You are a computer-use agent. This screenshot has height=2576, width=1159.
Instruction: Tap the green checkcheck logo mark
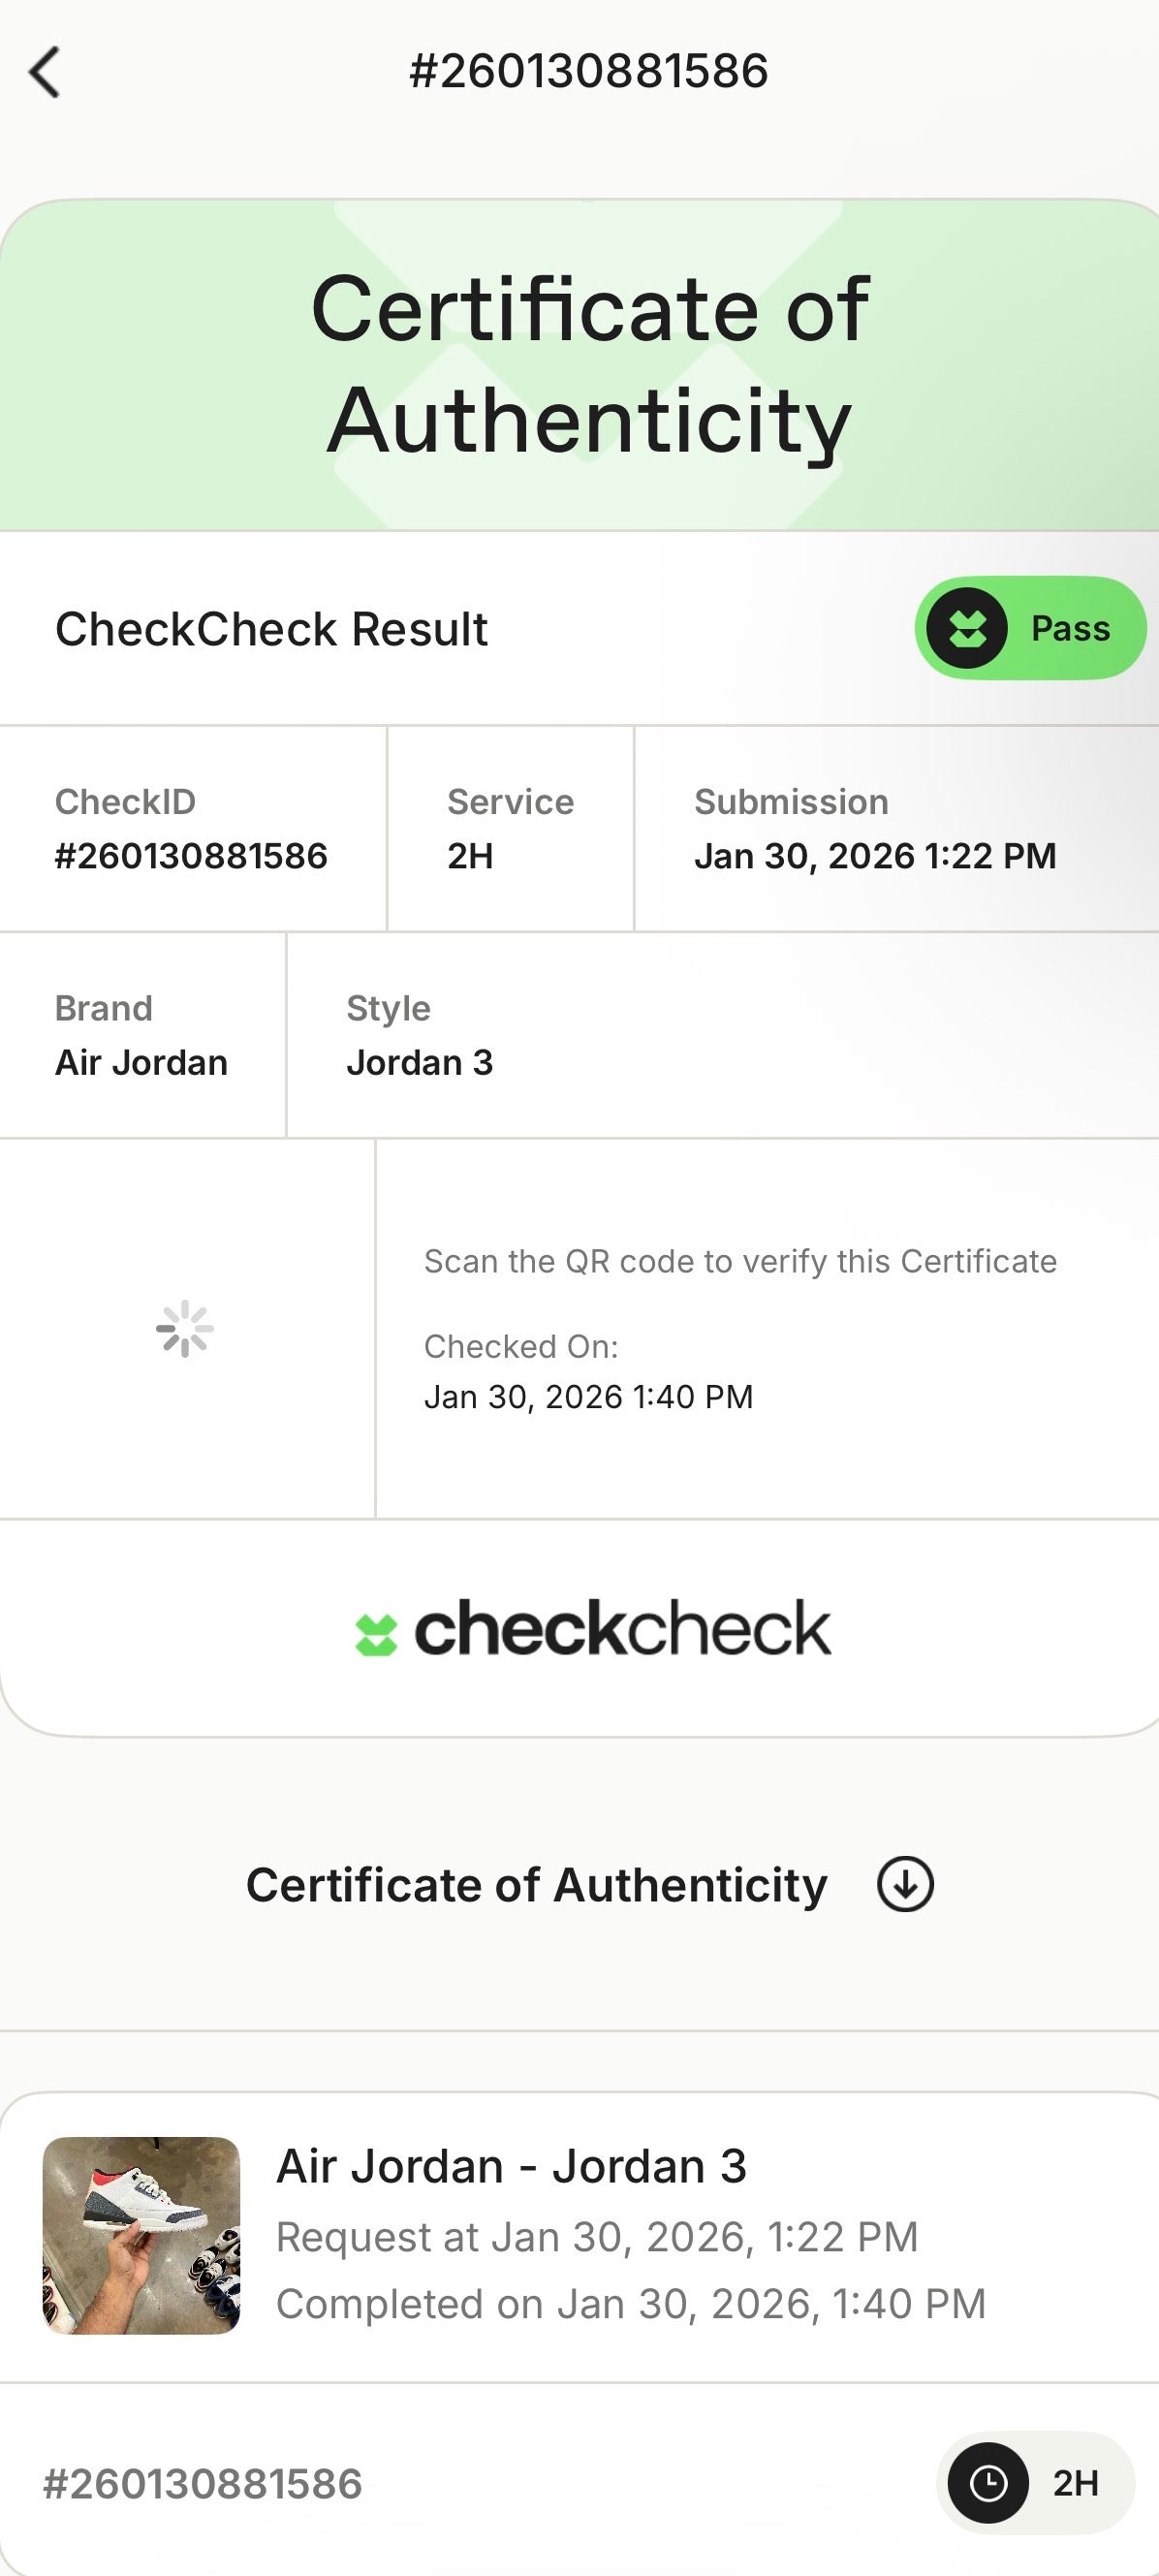coord(376,1635)
